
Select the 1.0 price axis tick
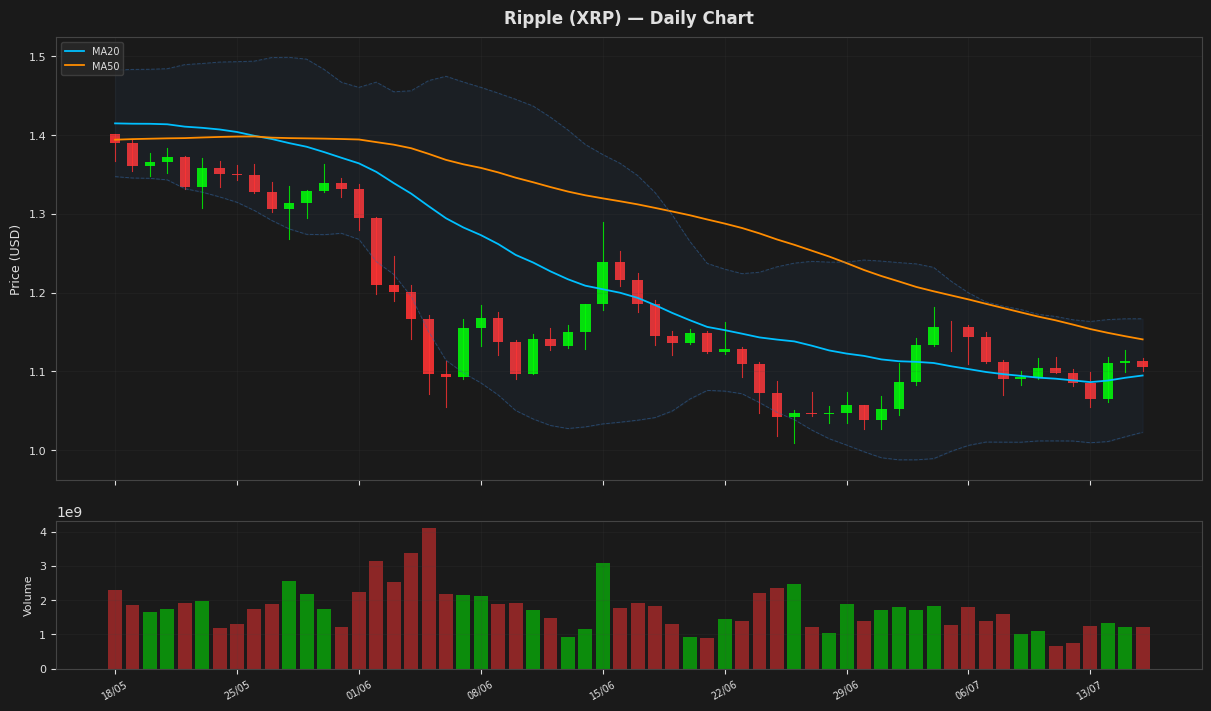click(36, 451)
